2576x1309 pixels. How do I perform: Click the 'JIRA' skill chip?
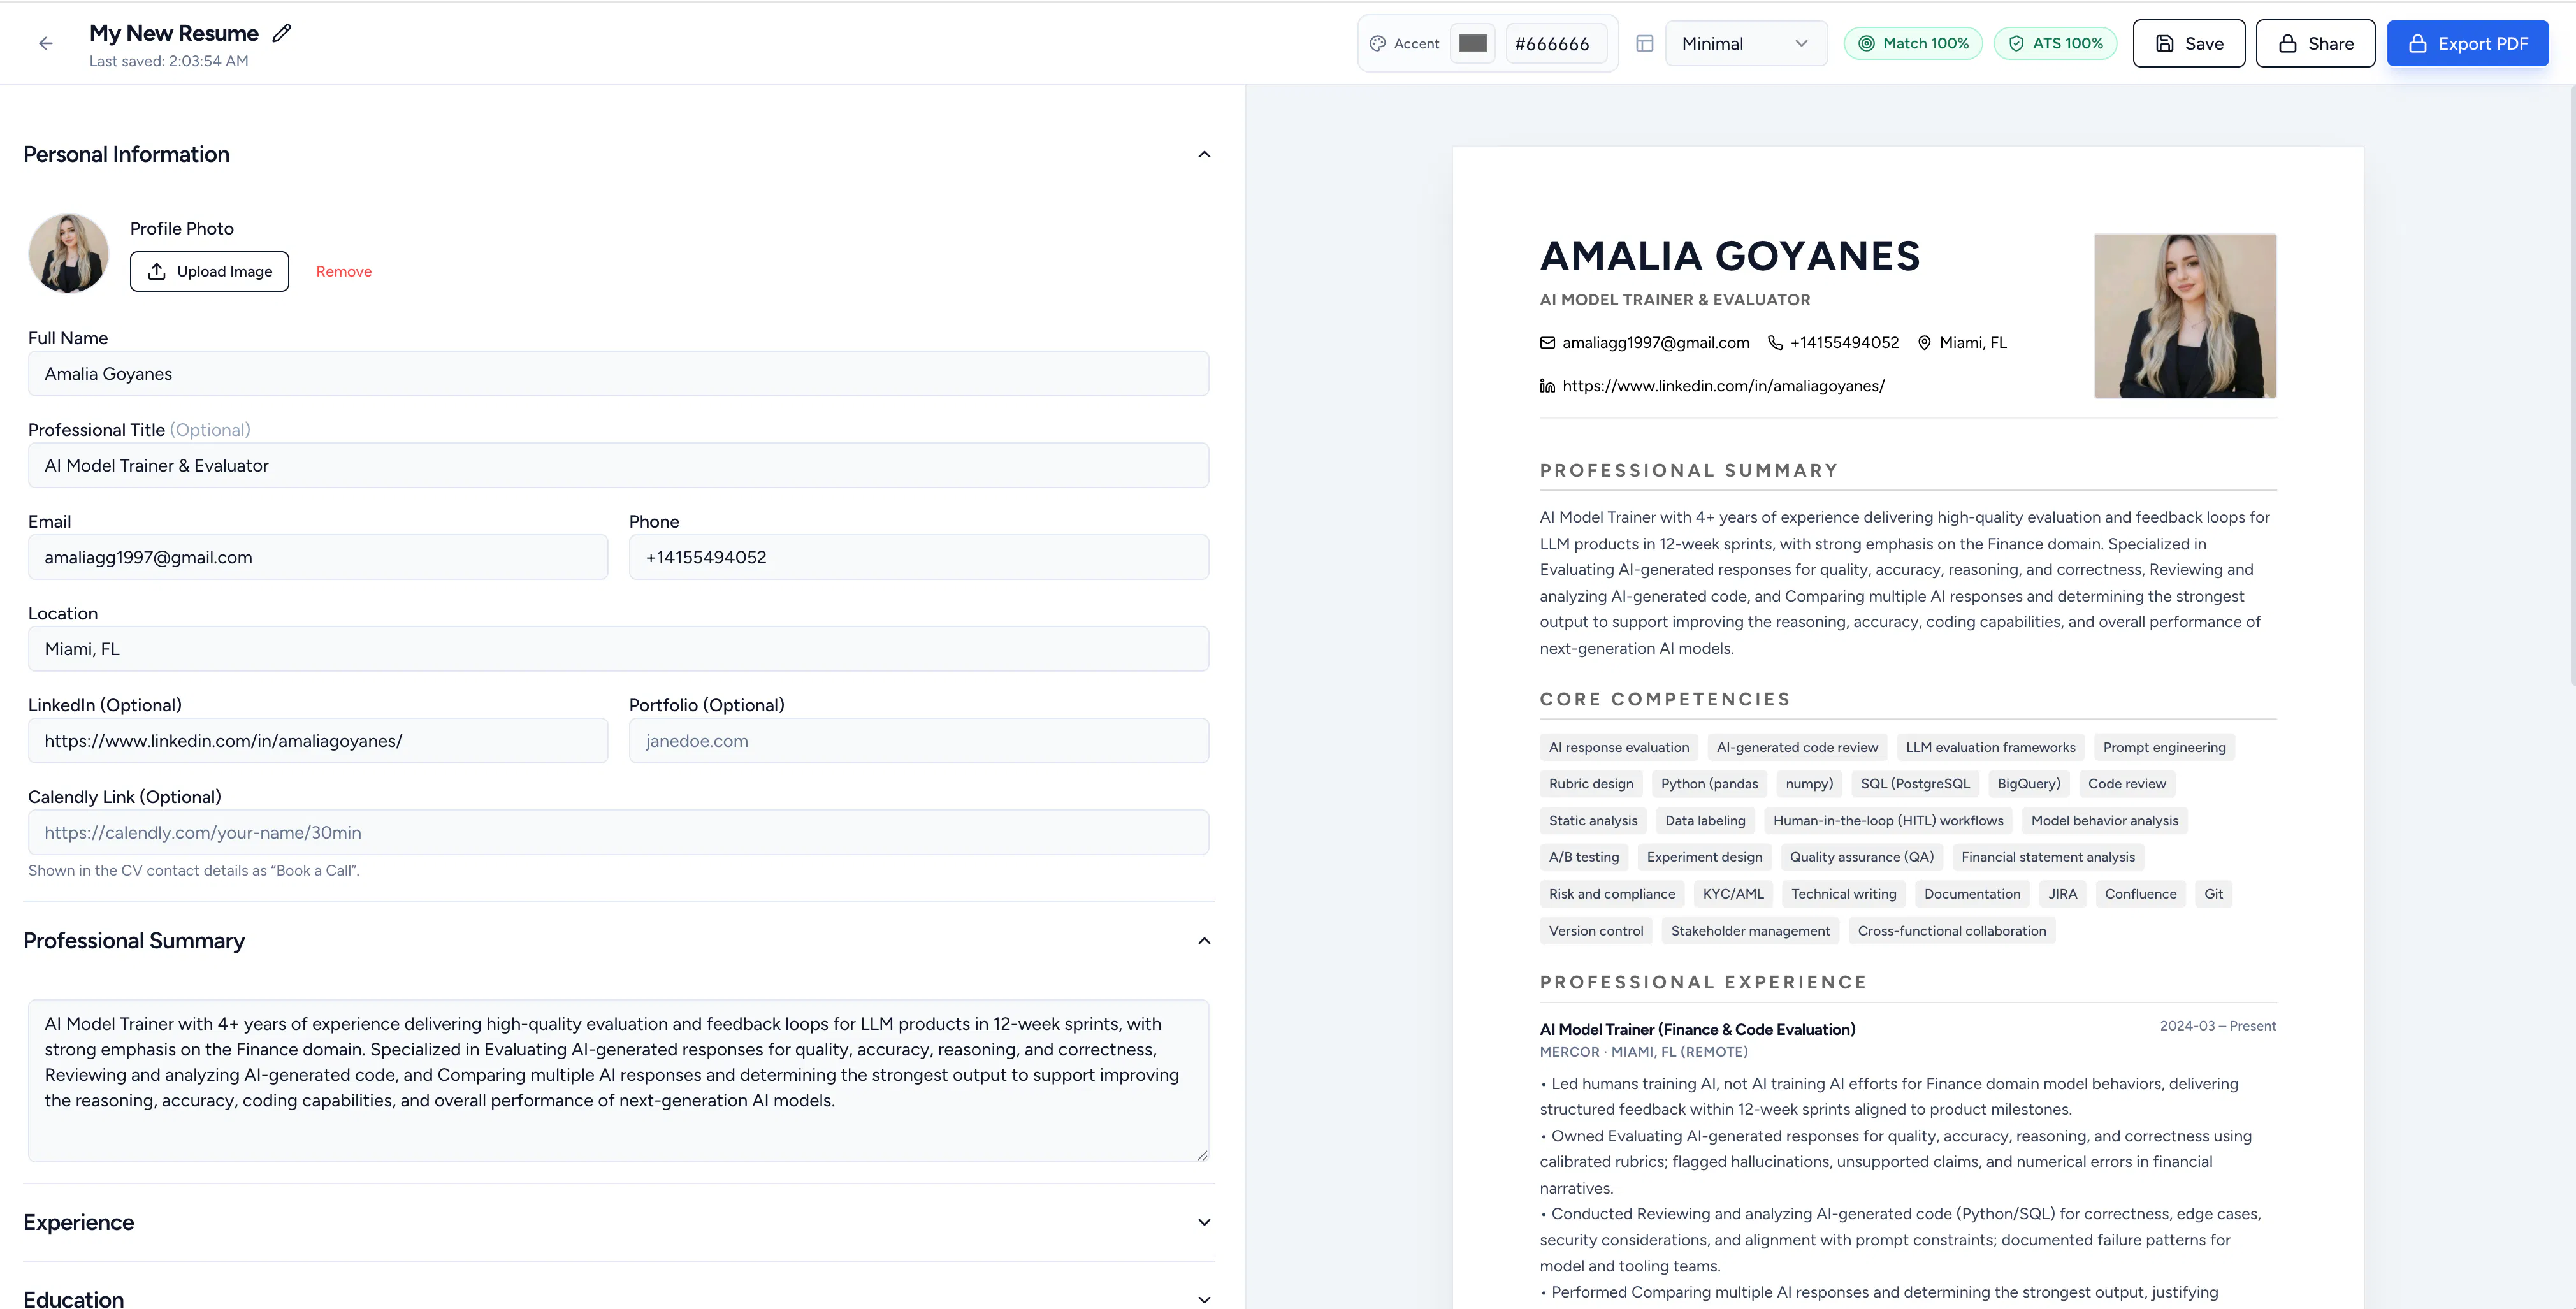point(2062,894)
